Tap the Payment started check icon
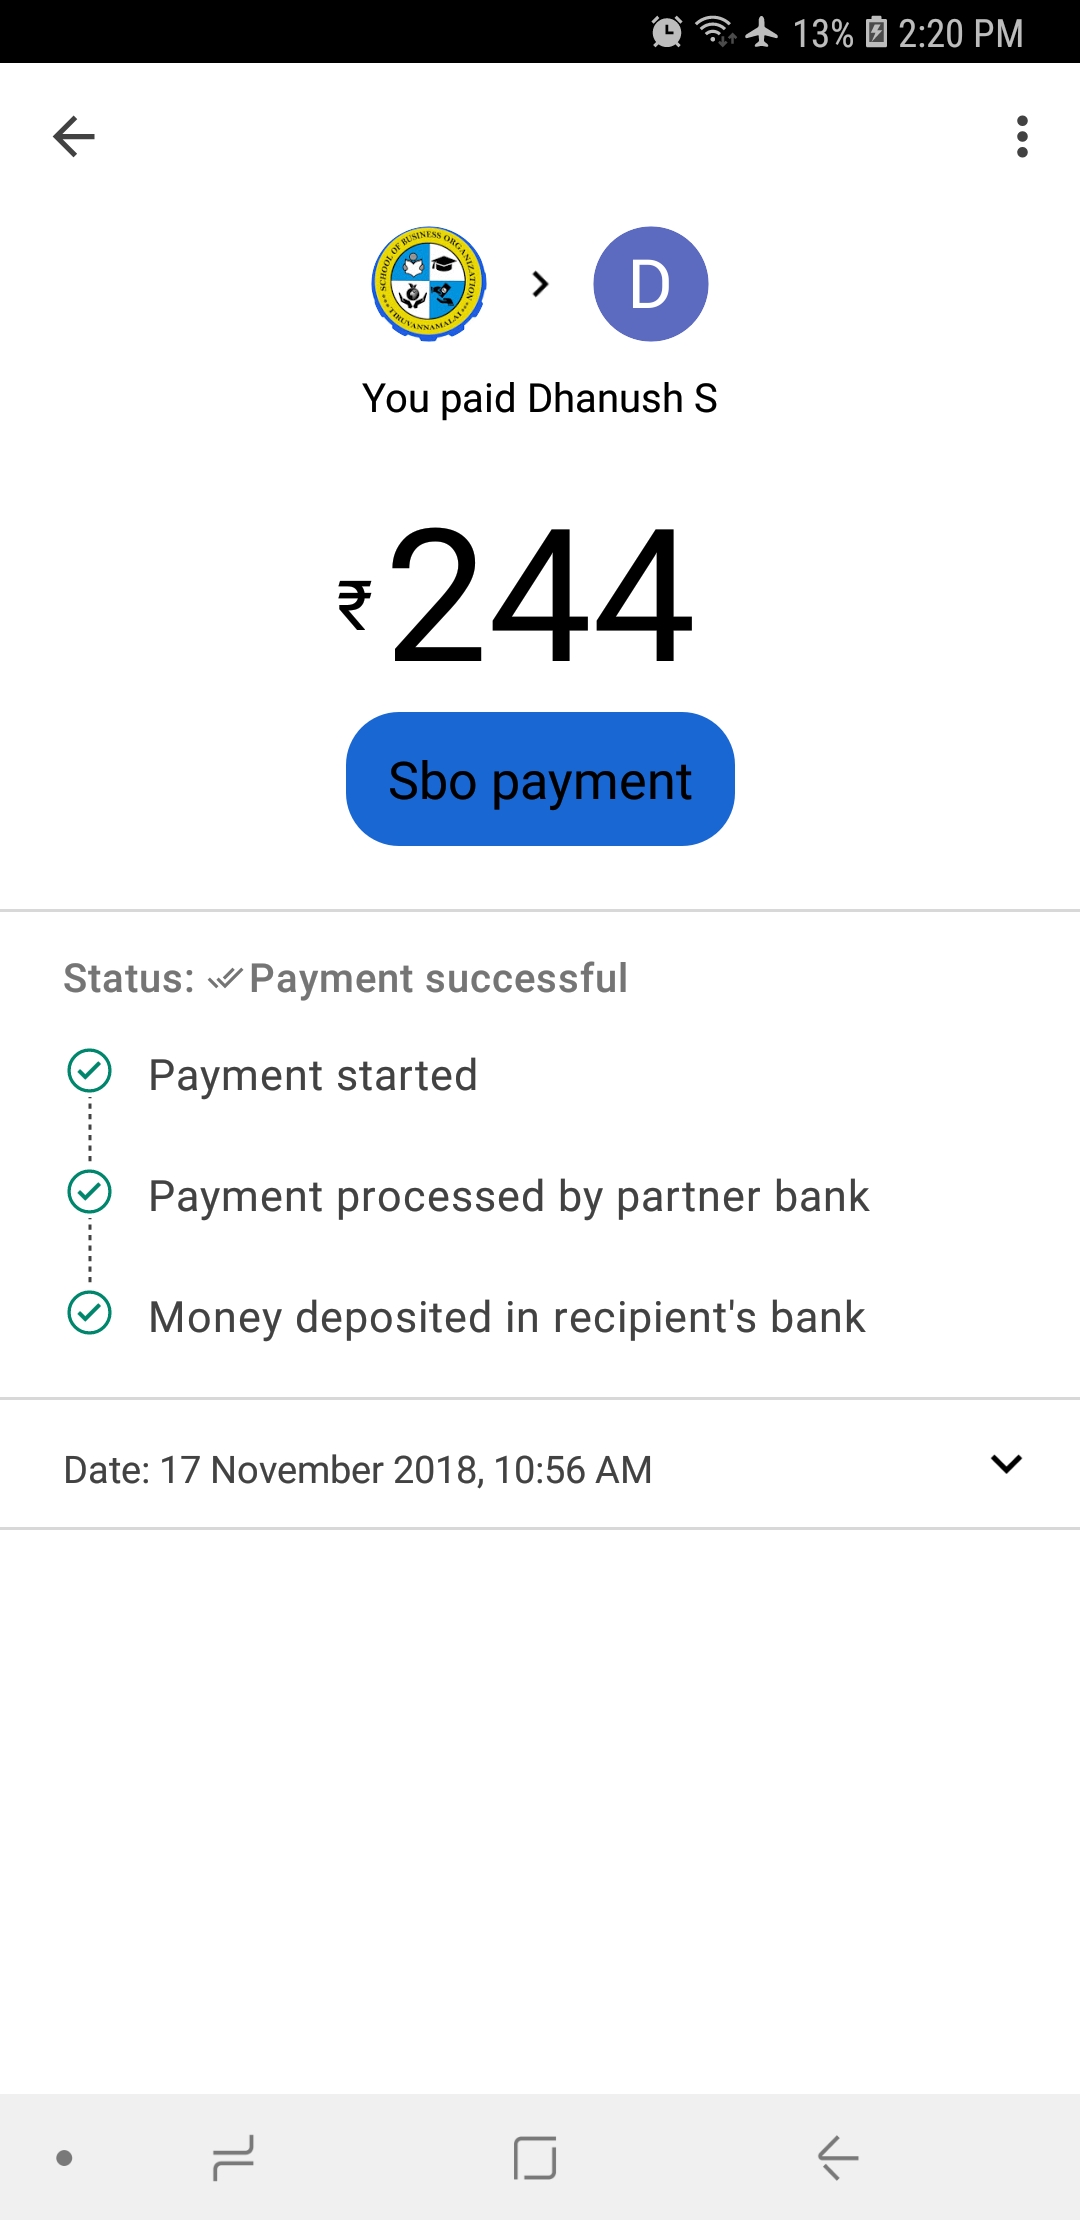The width and height of the screenshot is (1080, 2220). (x=90, y=1071)
